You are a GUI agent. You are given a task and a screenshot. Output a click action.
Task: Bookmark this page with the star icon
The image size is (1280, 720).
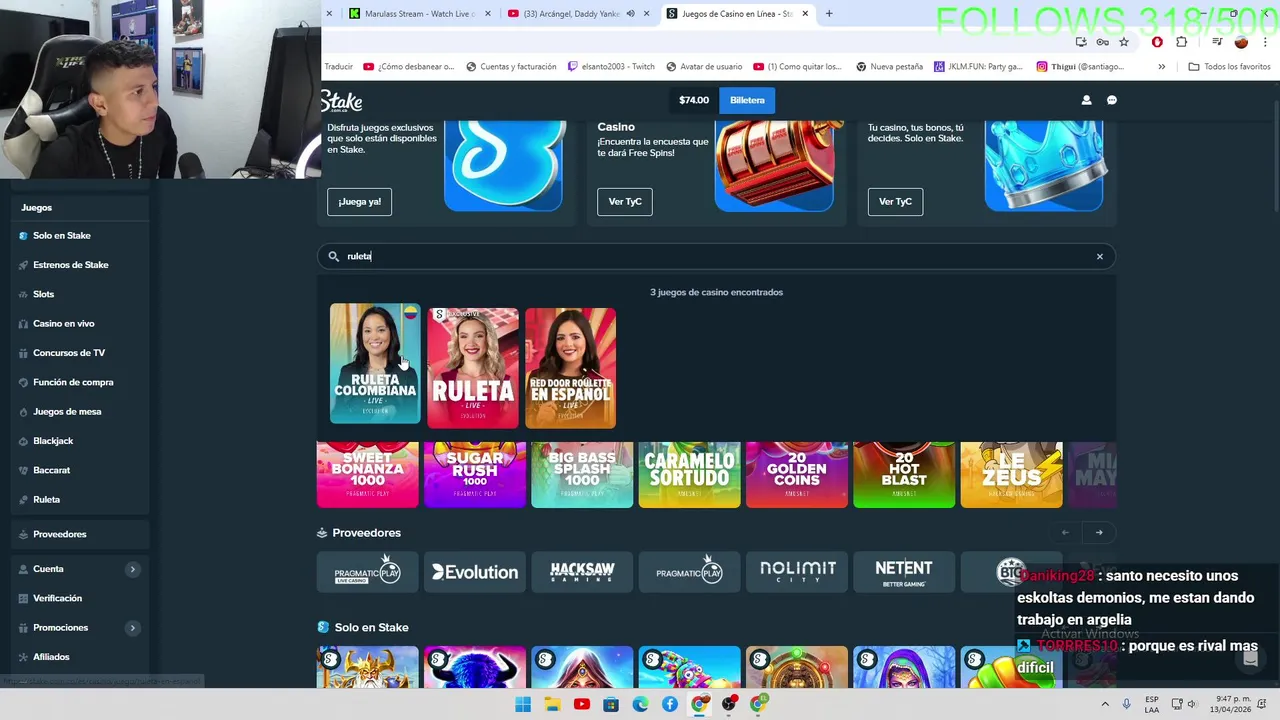click(1124, 42)
